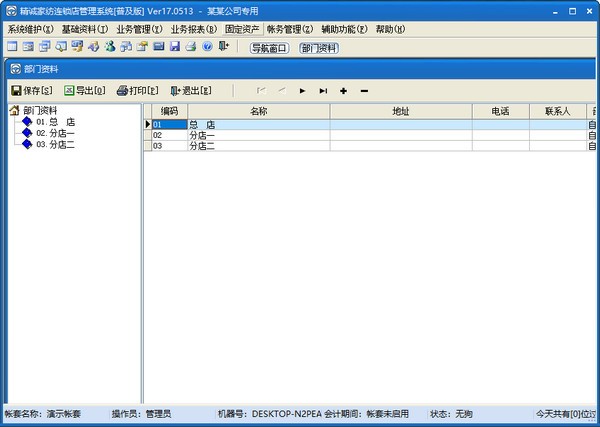Click the exit door icon in main toolbar

coord(223,47)
